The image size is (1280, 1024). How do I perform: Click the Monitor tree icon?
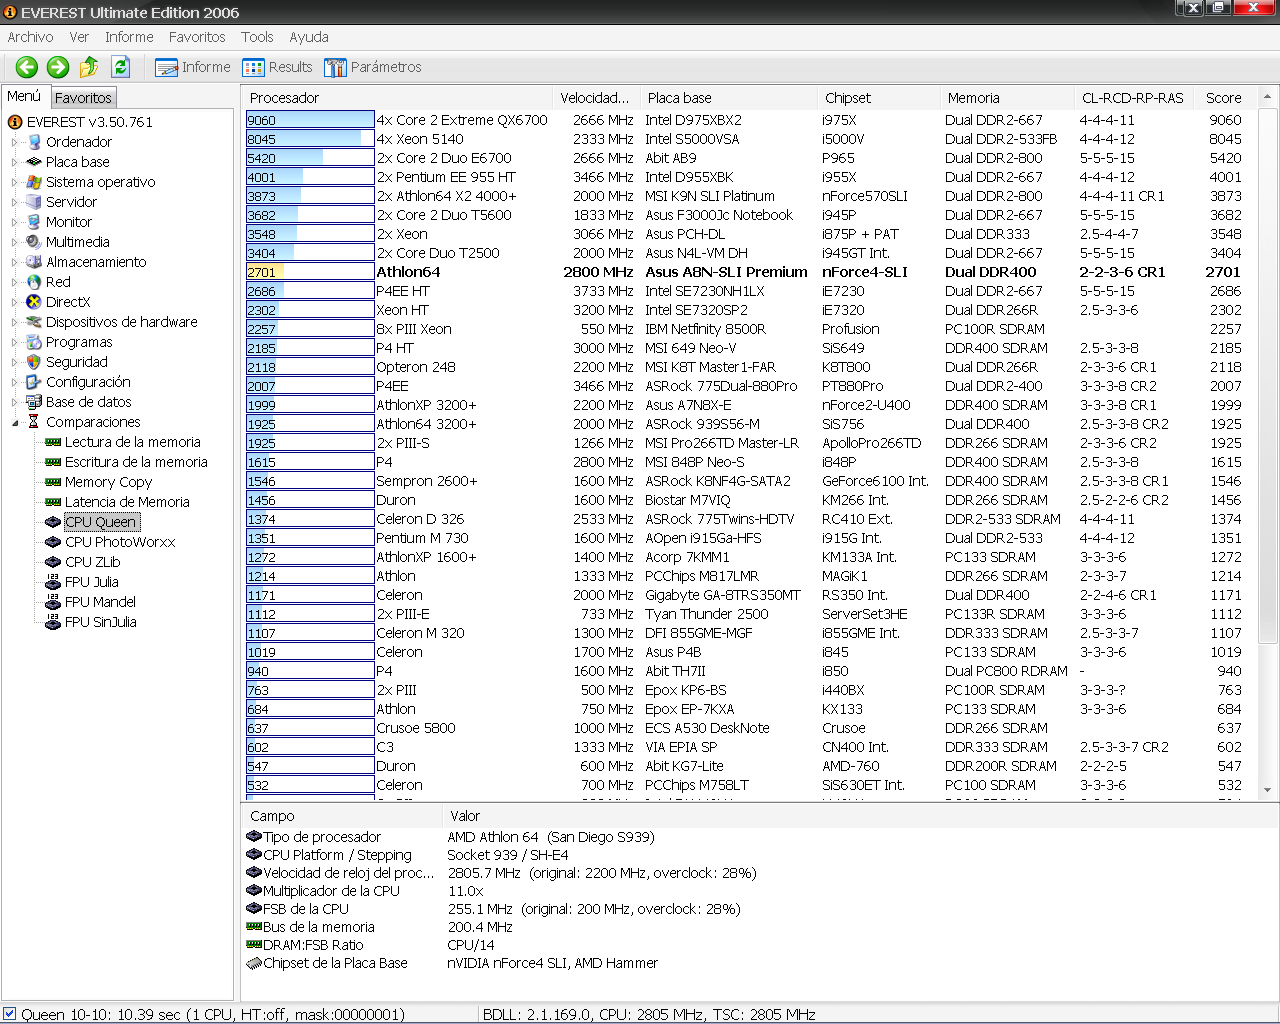[x=34, y=222]
